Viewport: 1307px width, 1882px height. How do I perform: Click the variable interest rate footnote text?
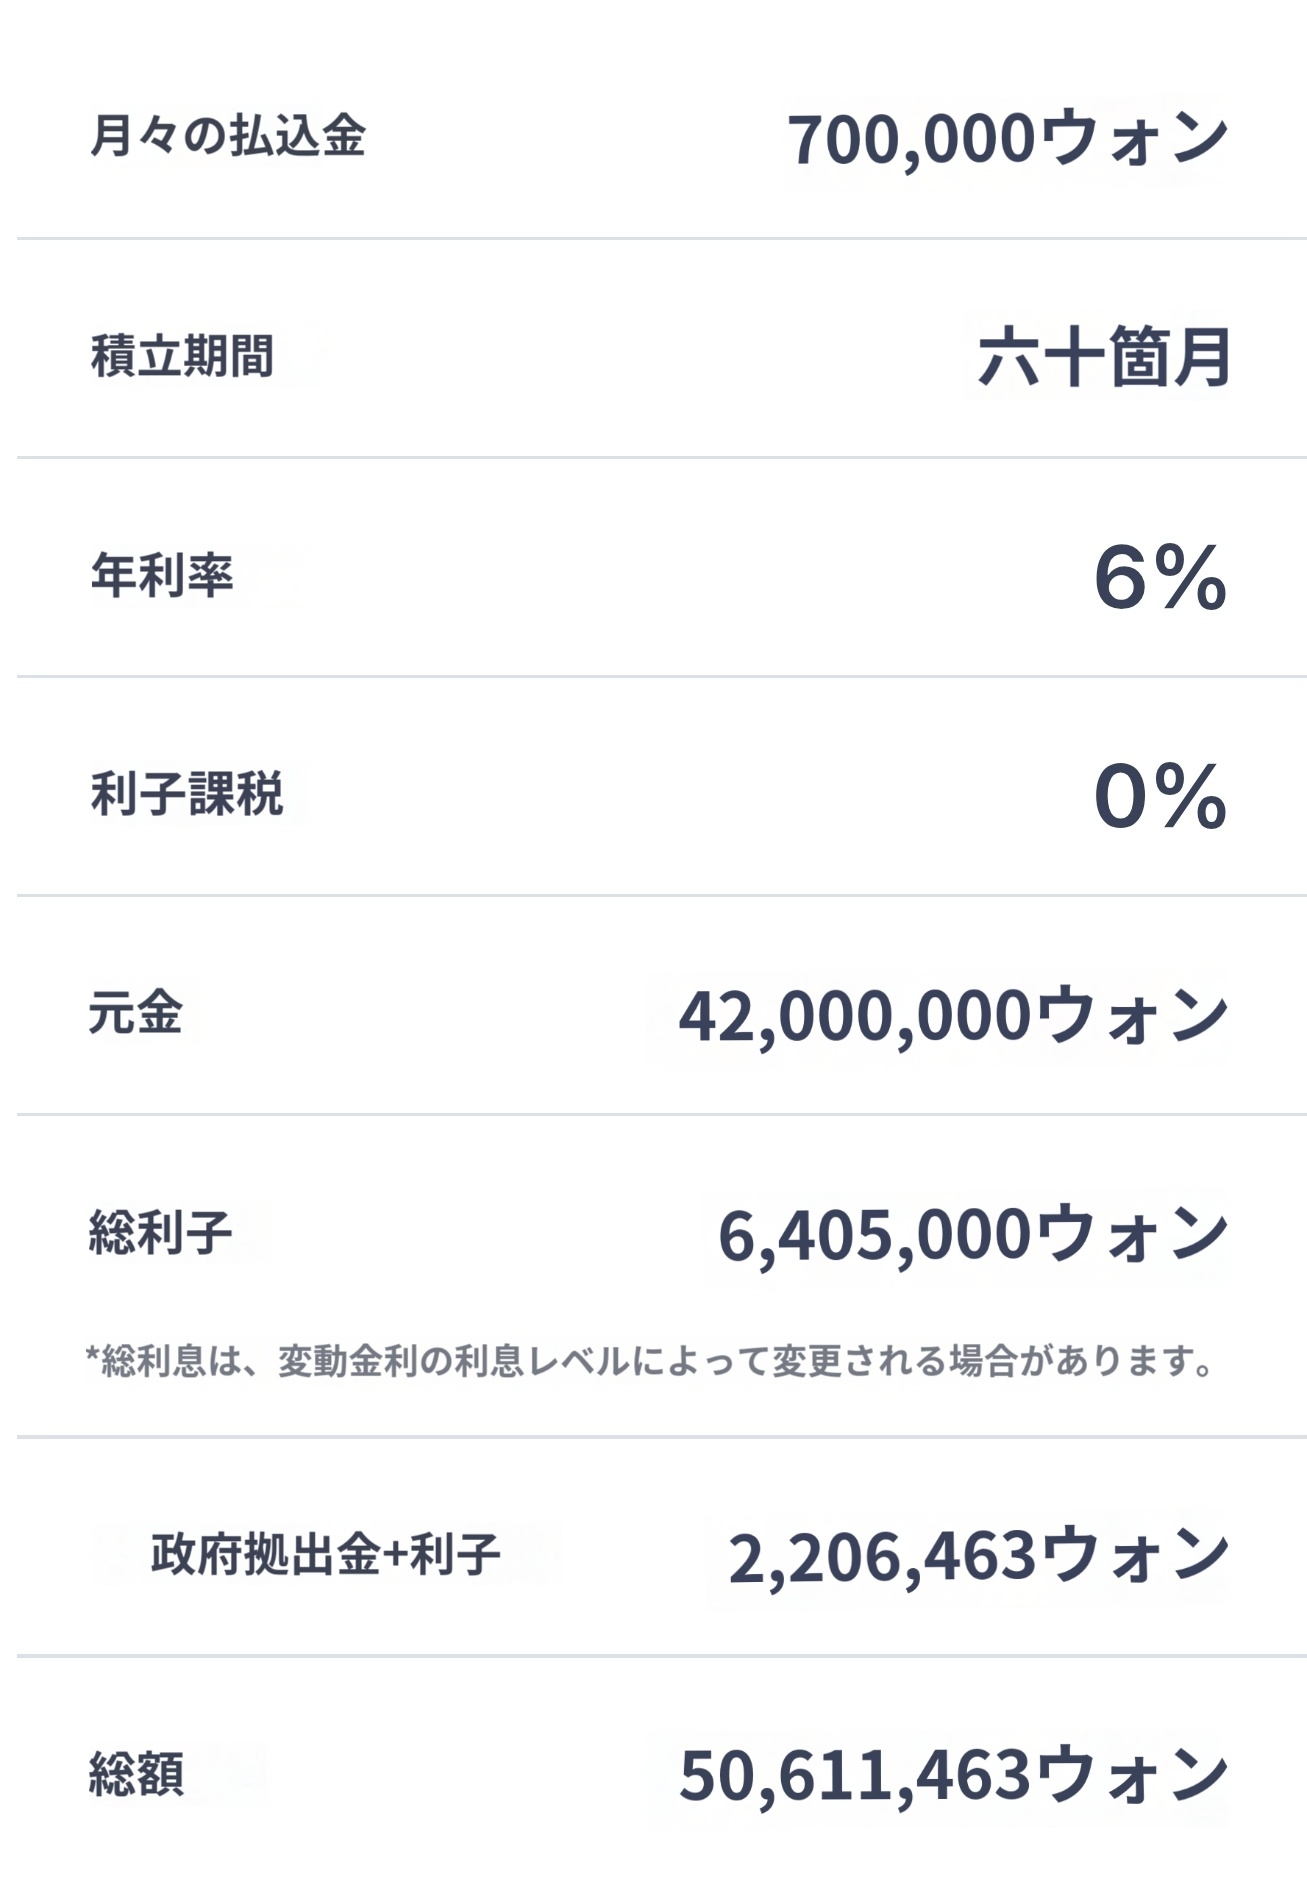pos(650,1361)
